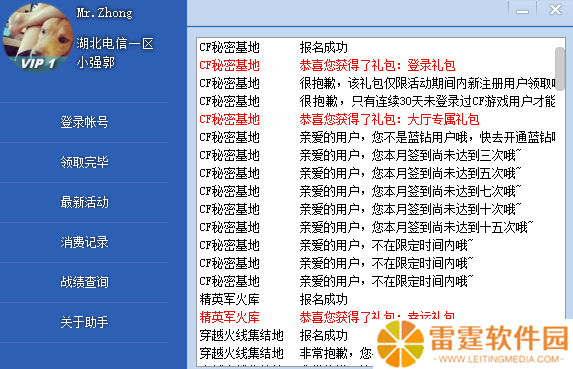Screen dimensions: 573x369
Task: Select the 登录礼包 red log entry
Action: coord(377,65)
